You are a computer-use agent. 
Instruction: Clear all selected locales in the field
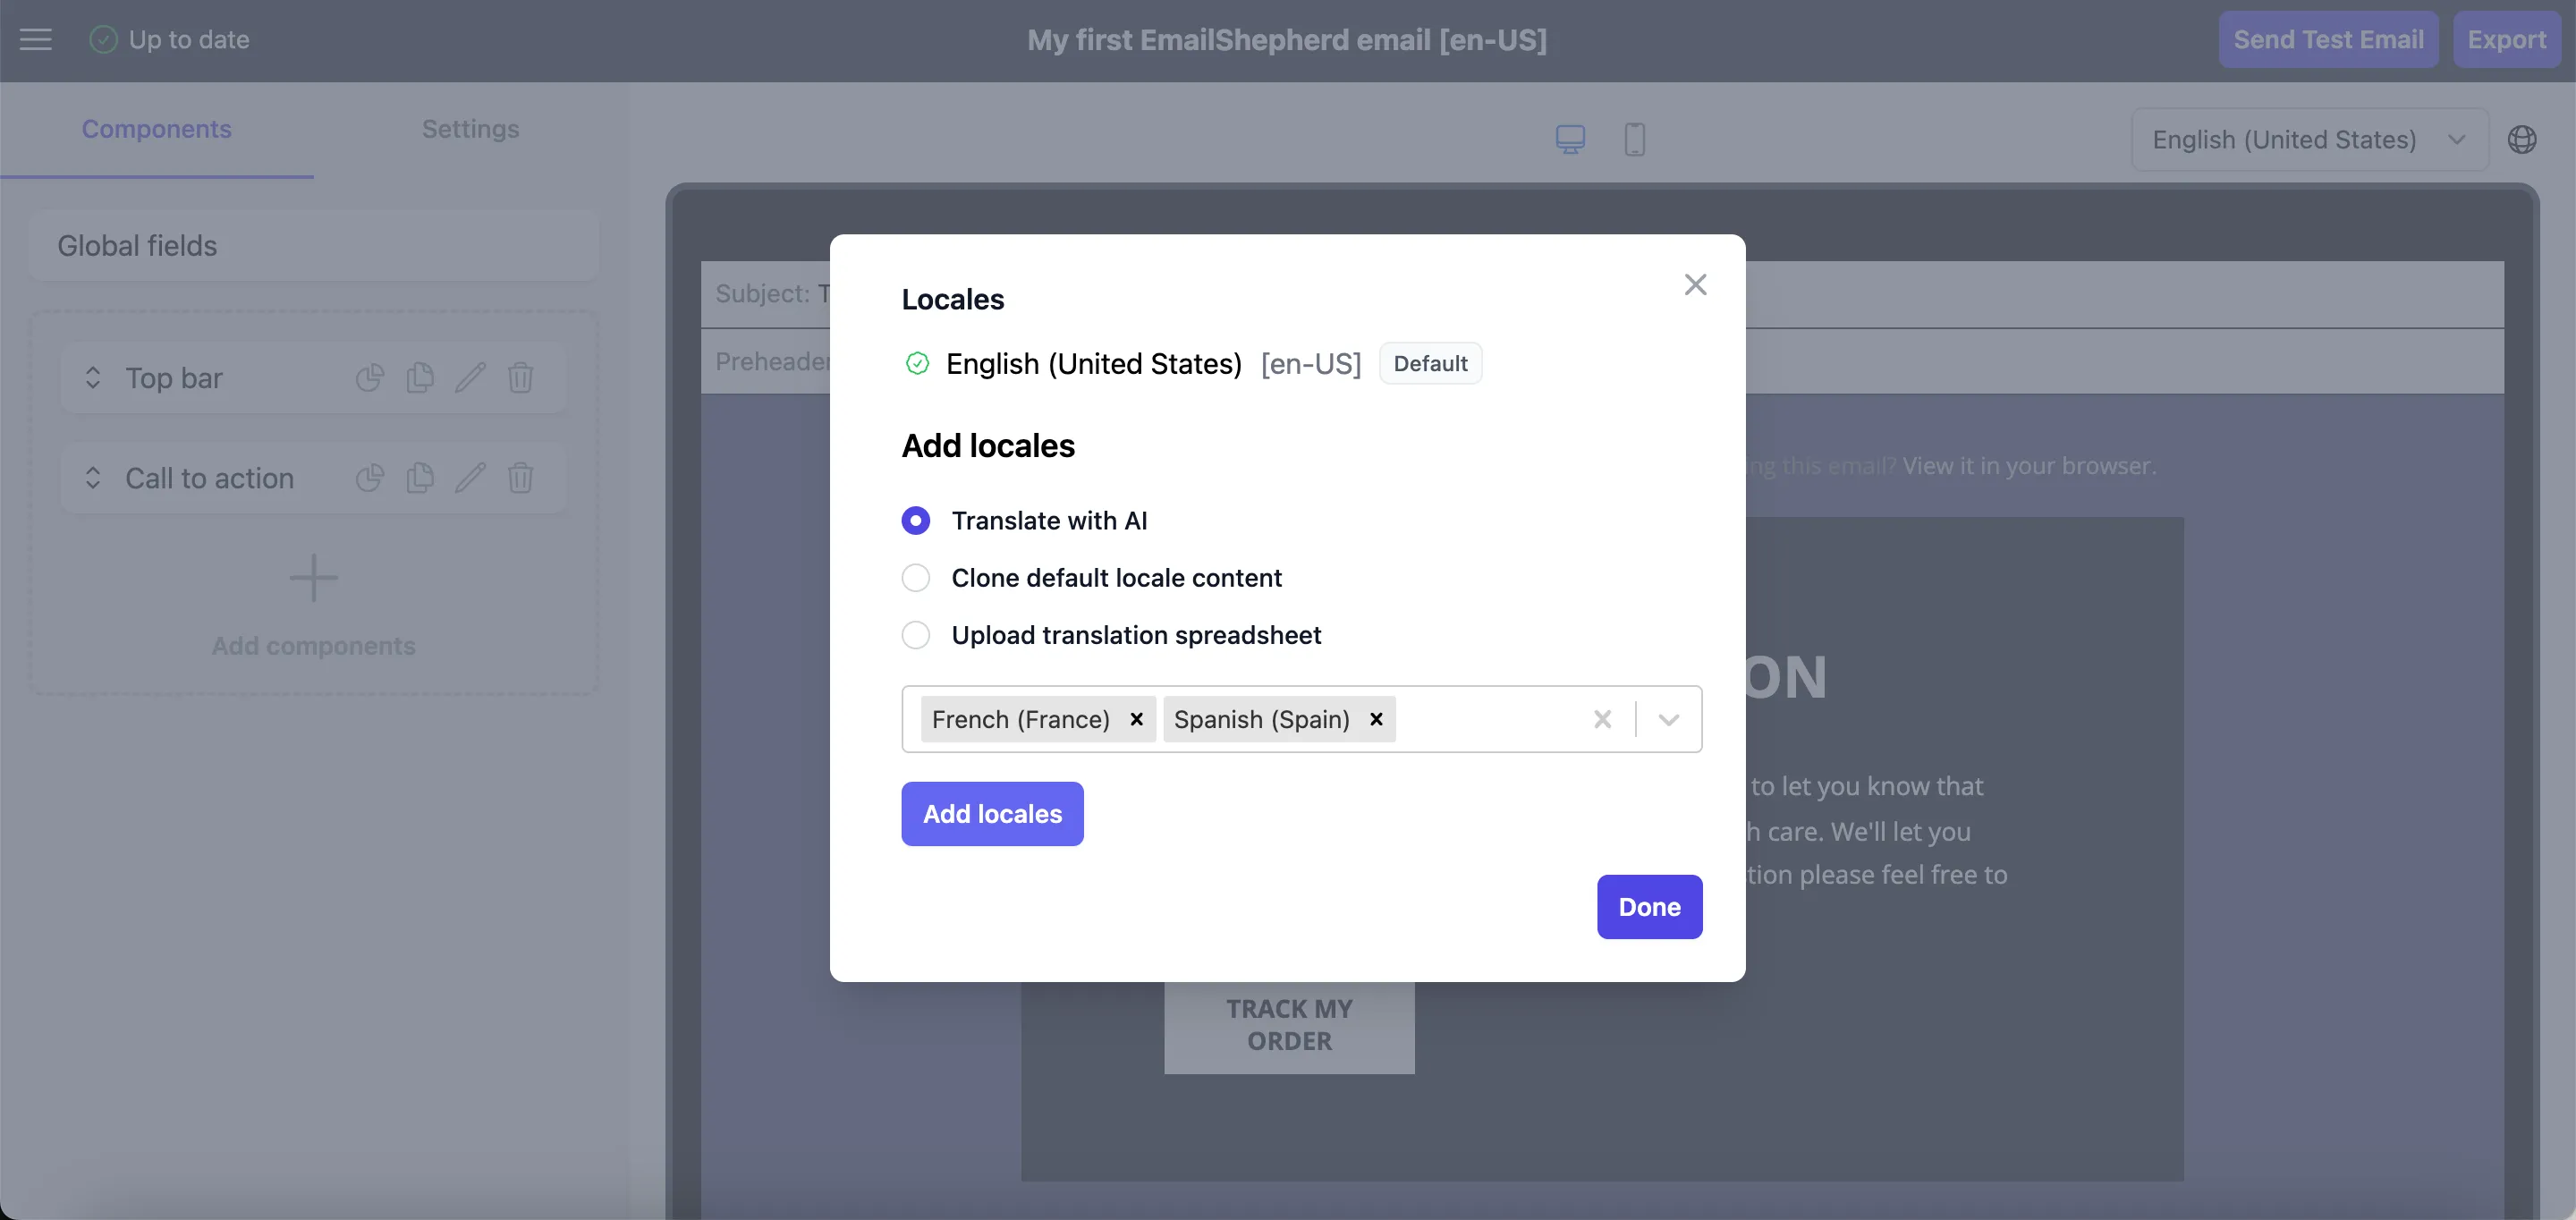coord(1602,720)
